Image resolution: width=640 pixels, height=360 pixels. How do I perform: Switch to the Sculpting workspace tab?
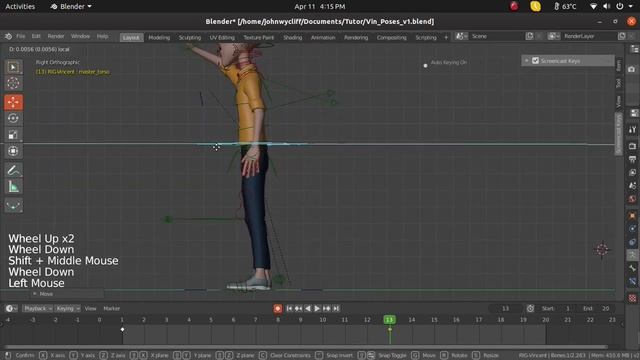click(x=190, y=38)
